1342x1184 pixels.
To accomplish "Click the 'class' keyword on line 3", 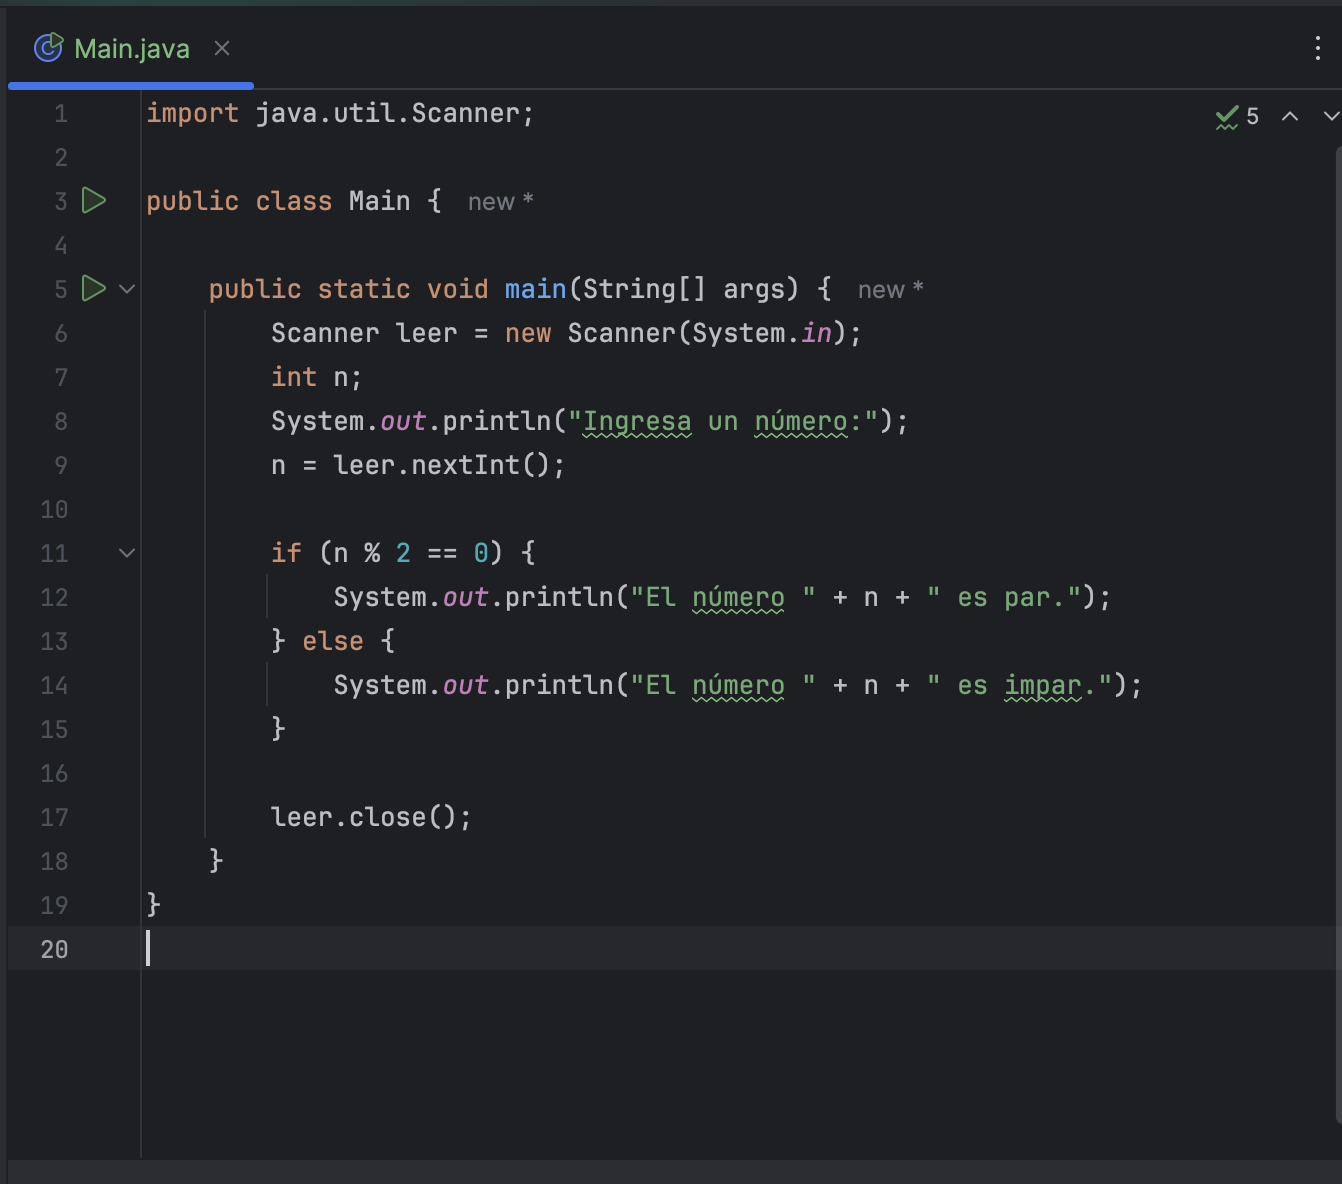I will coord(294,201).
